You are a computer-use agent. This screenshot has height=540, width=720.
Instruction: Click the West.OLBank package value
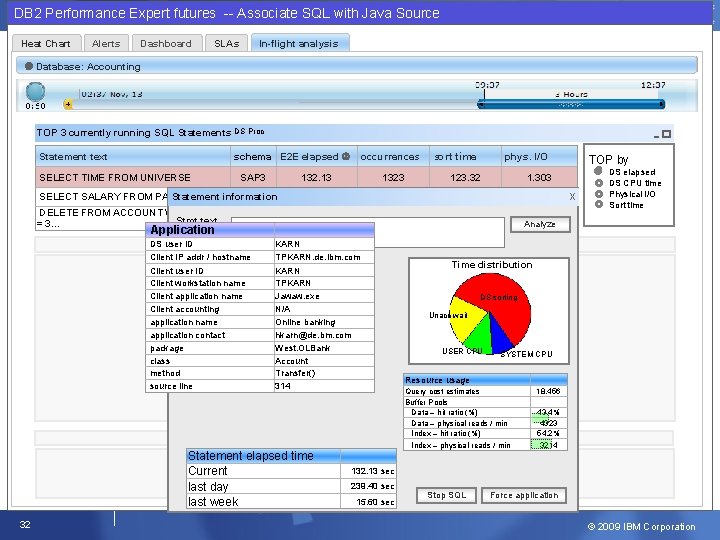(x=303, y=348)
